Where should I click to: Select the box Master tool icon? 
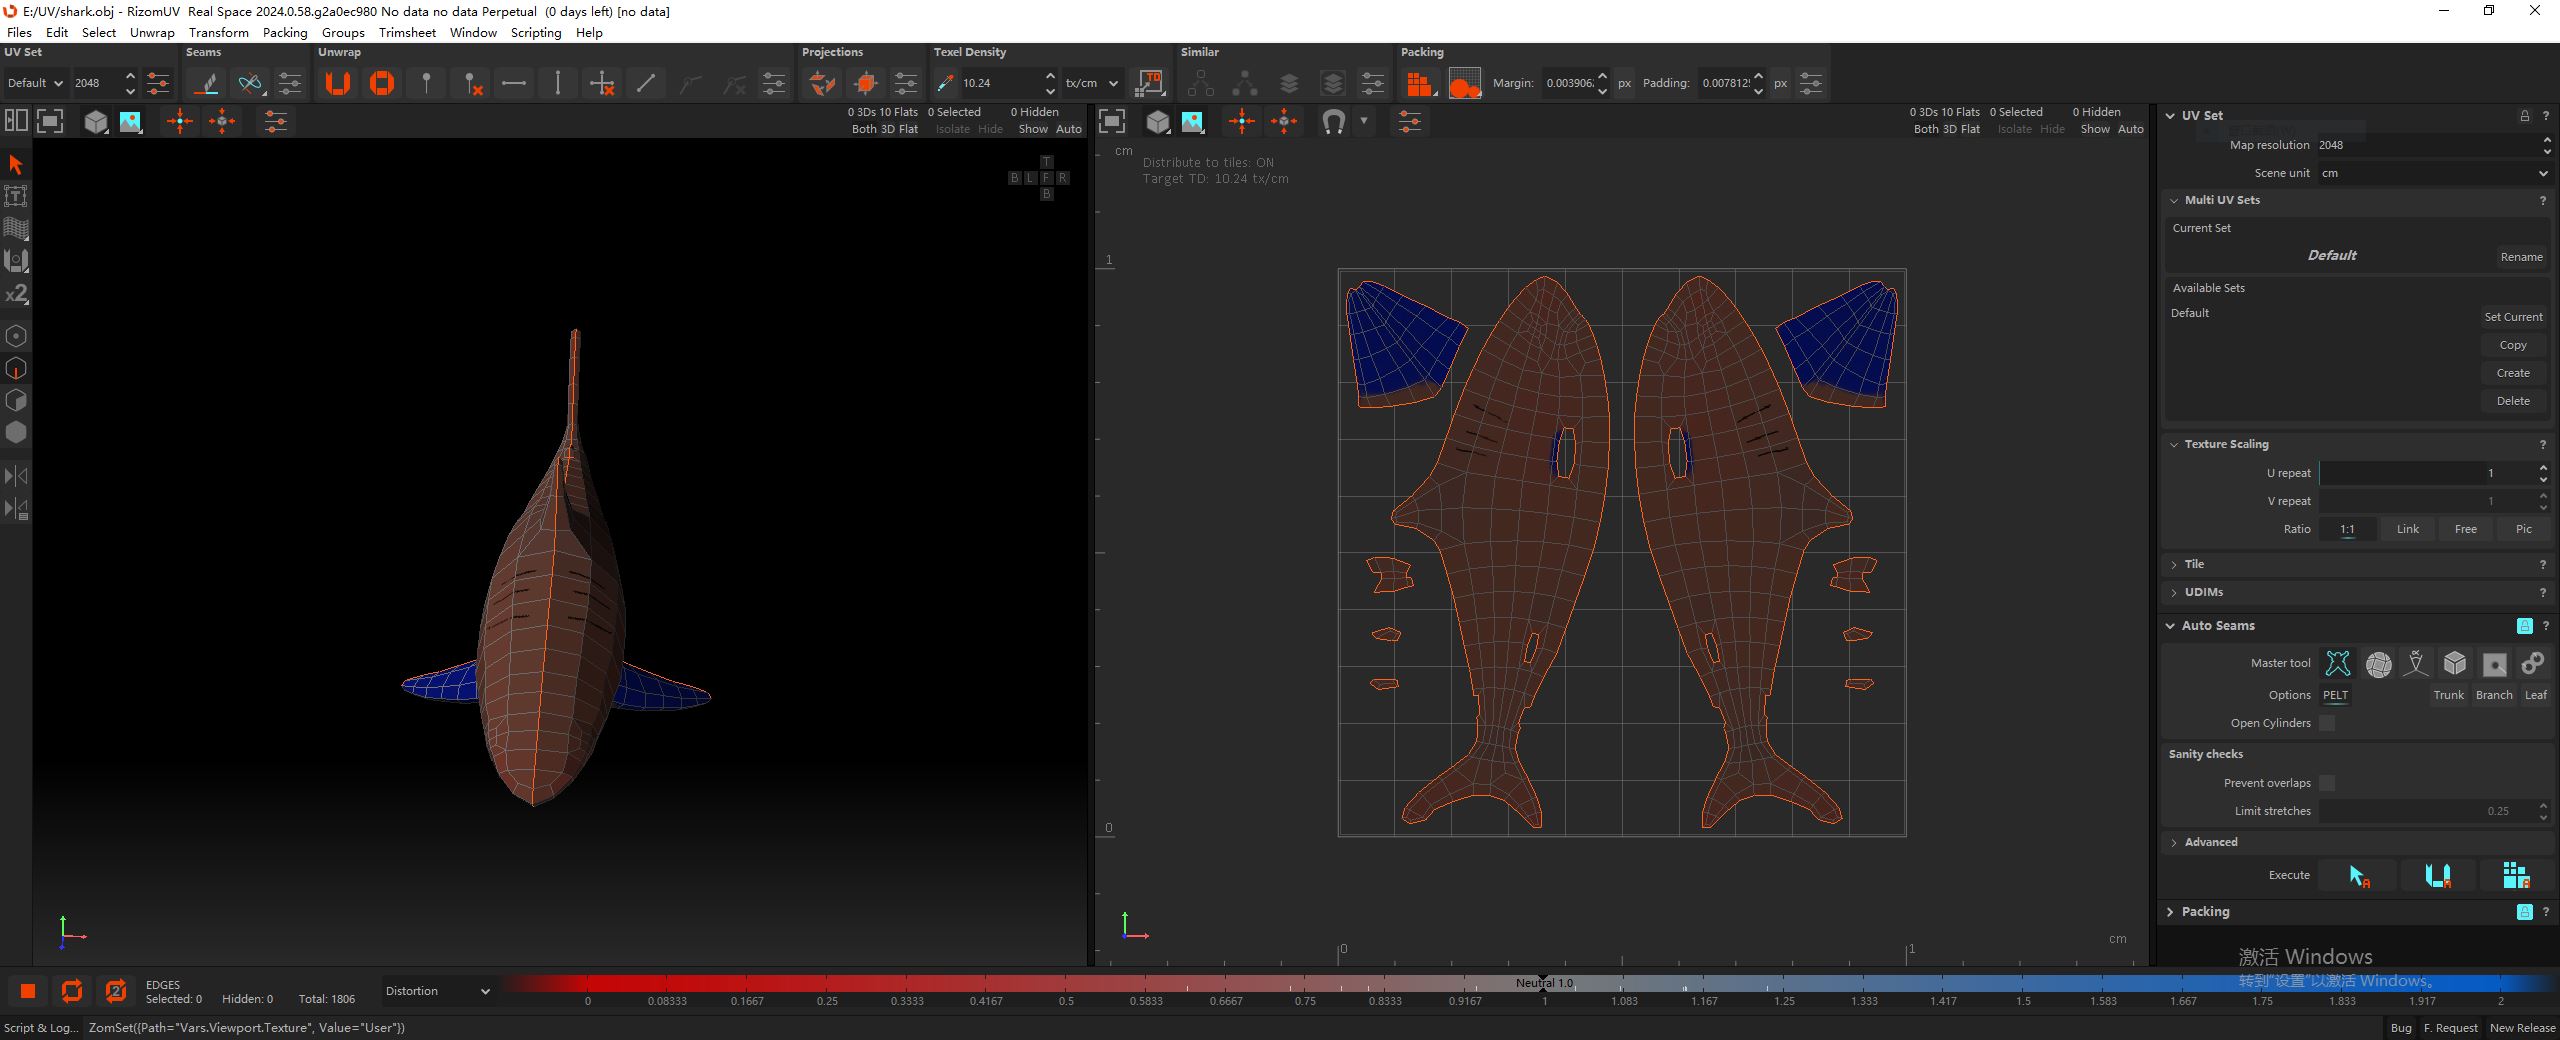click(x=2455, y=663)
